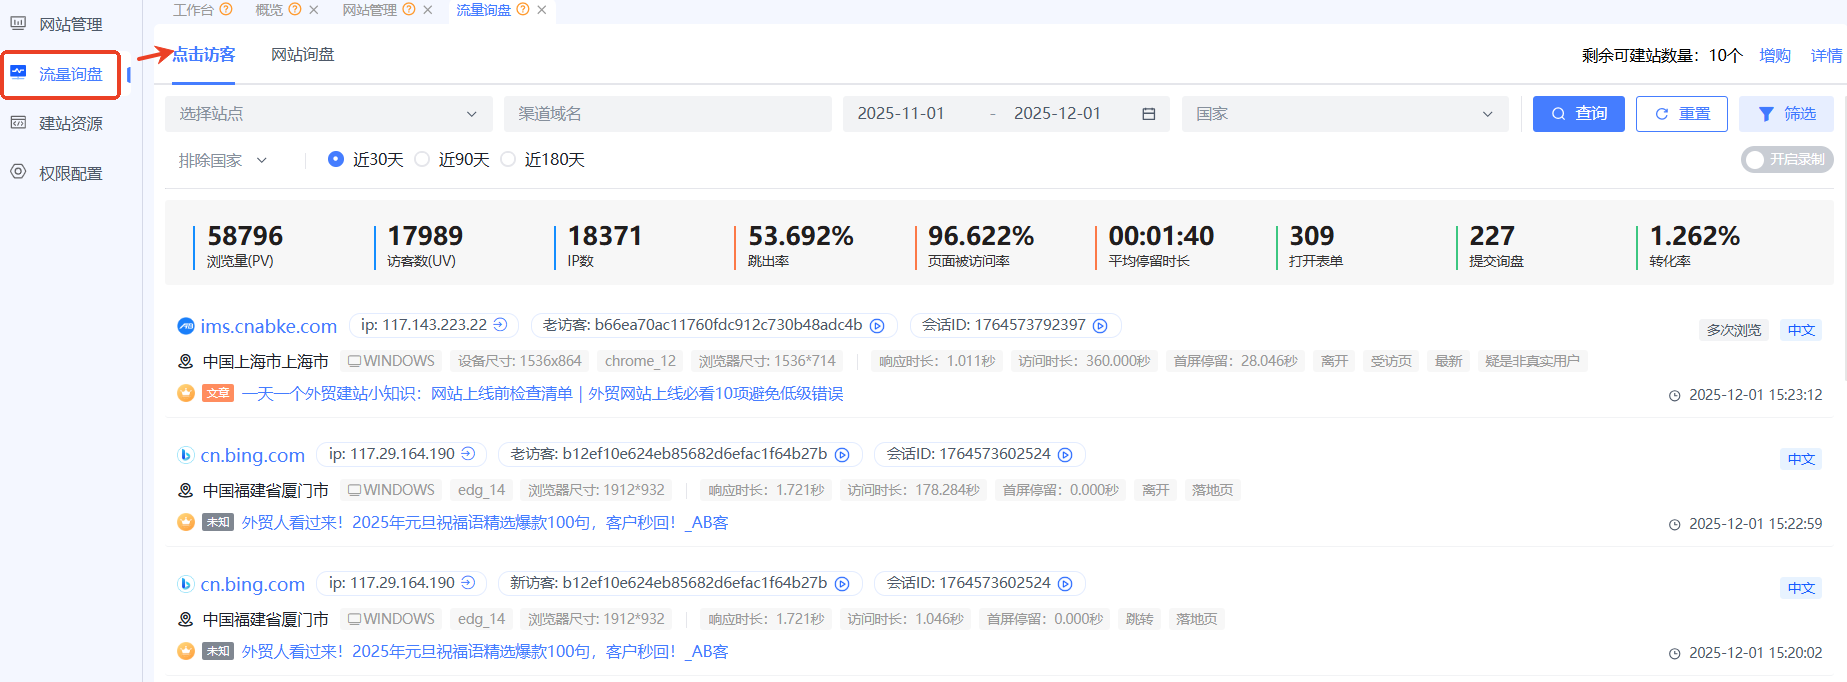Open 建站资源 in the sidebar

coord(70,123)
